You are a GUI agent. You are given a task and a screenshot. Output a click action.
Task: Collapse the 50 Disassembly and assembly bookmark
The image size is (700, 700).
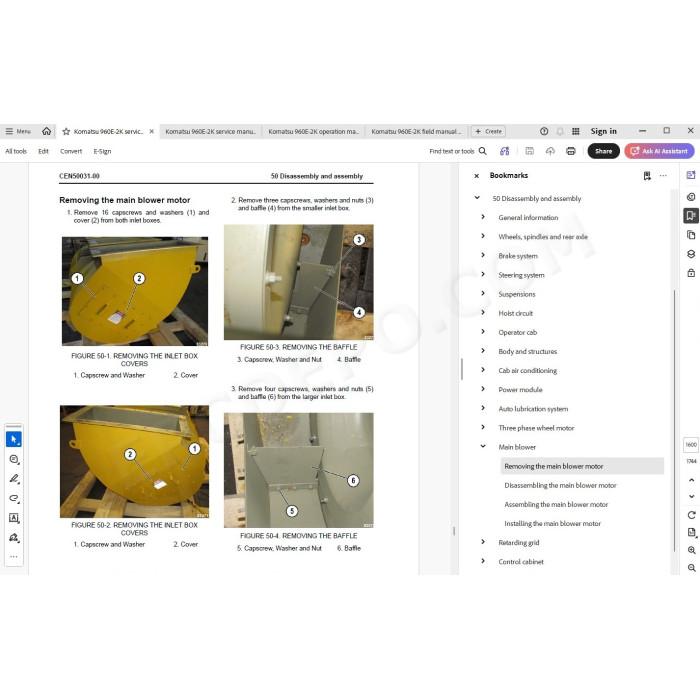[x=477, y=198]
